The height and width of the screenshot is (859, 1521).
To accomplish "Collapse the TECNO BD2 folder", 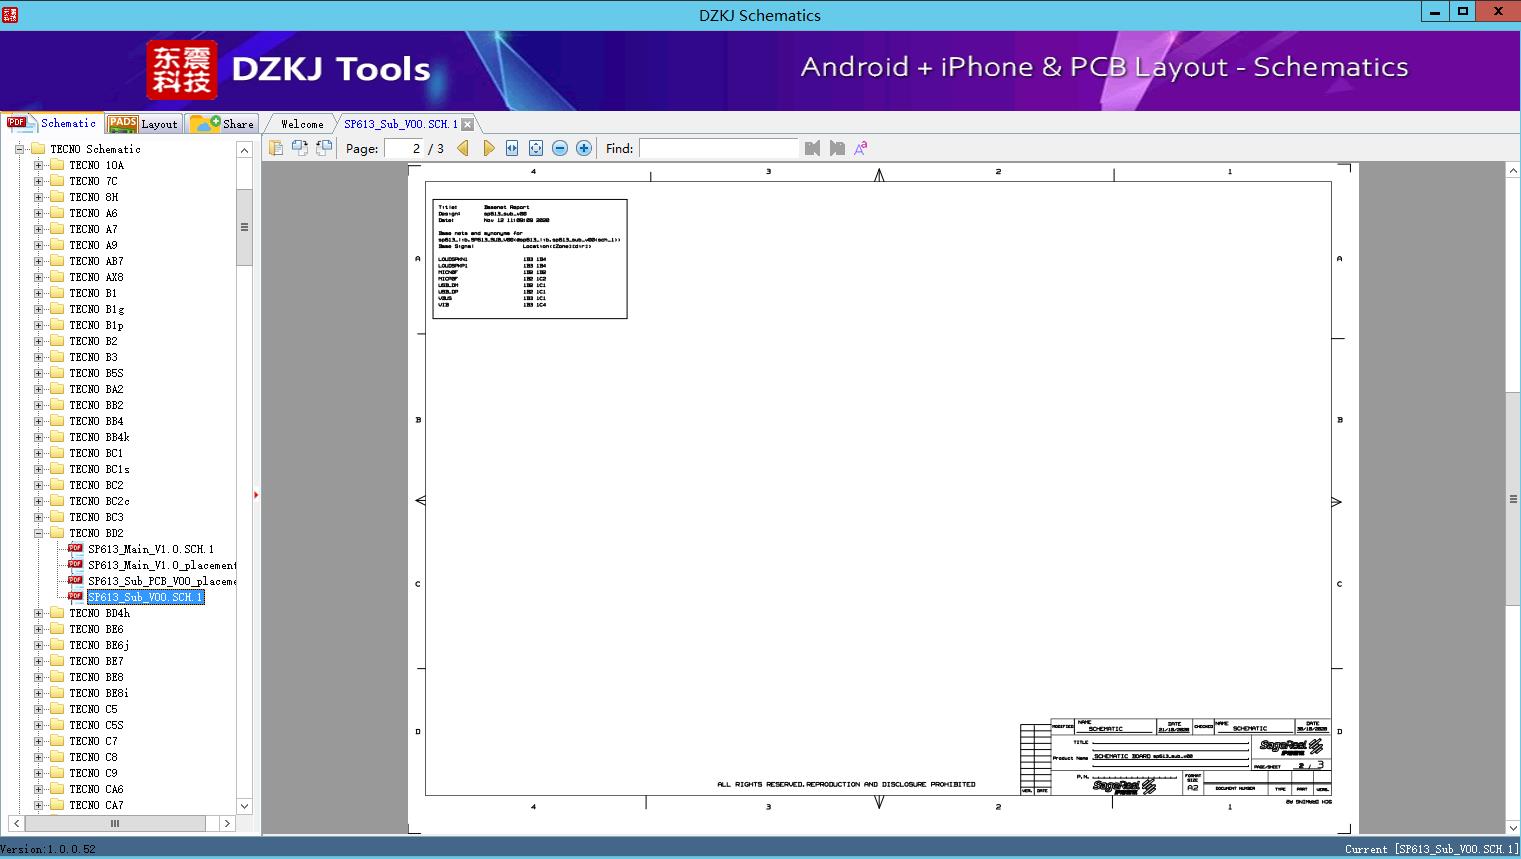I will (38, 533).
